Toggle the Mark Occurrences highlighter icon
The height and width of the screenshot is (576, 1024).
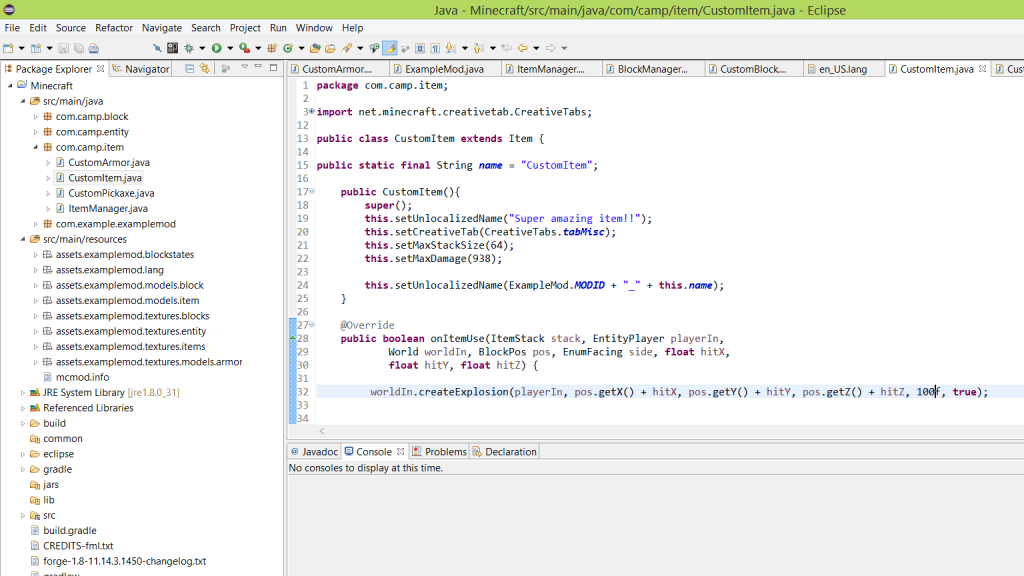pos(391,47)
